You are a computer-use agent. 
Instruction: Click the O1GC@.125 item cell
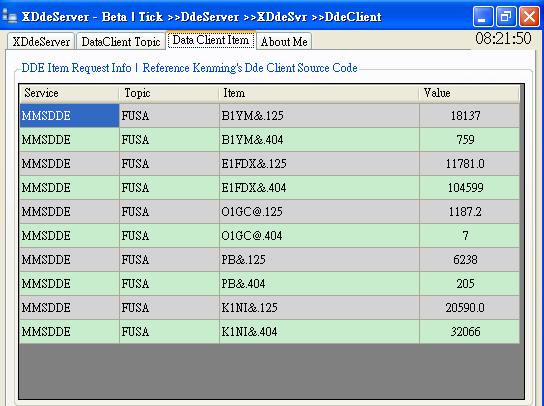pos(319,211)
